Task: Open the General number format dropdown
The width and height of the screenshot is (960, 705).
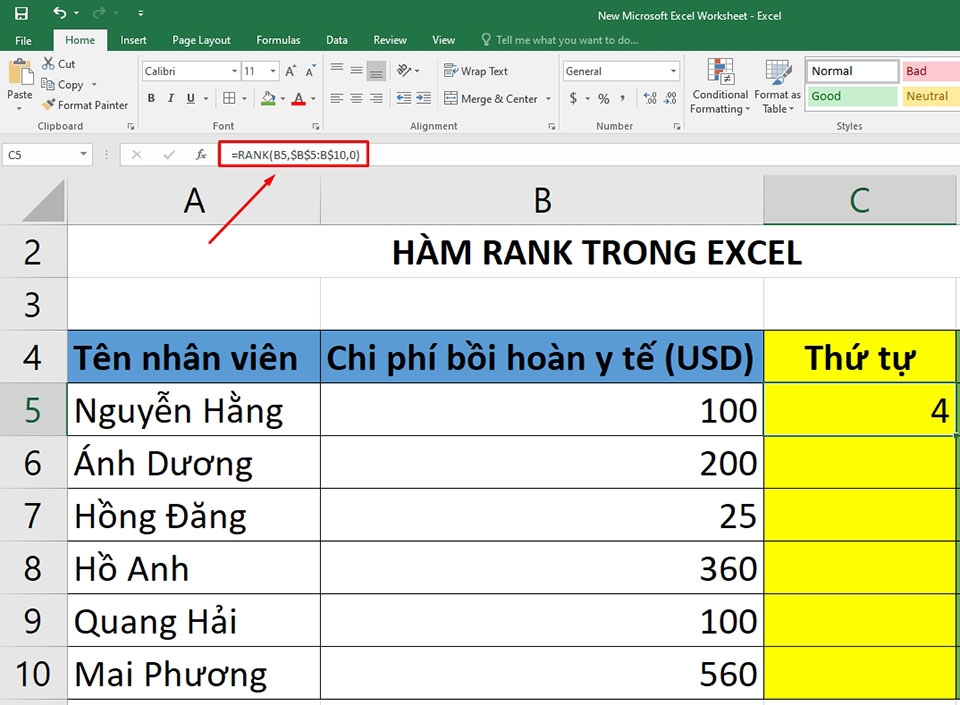Action: click(620, 70)
